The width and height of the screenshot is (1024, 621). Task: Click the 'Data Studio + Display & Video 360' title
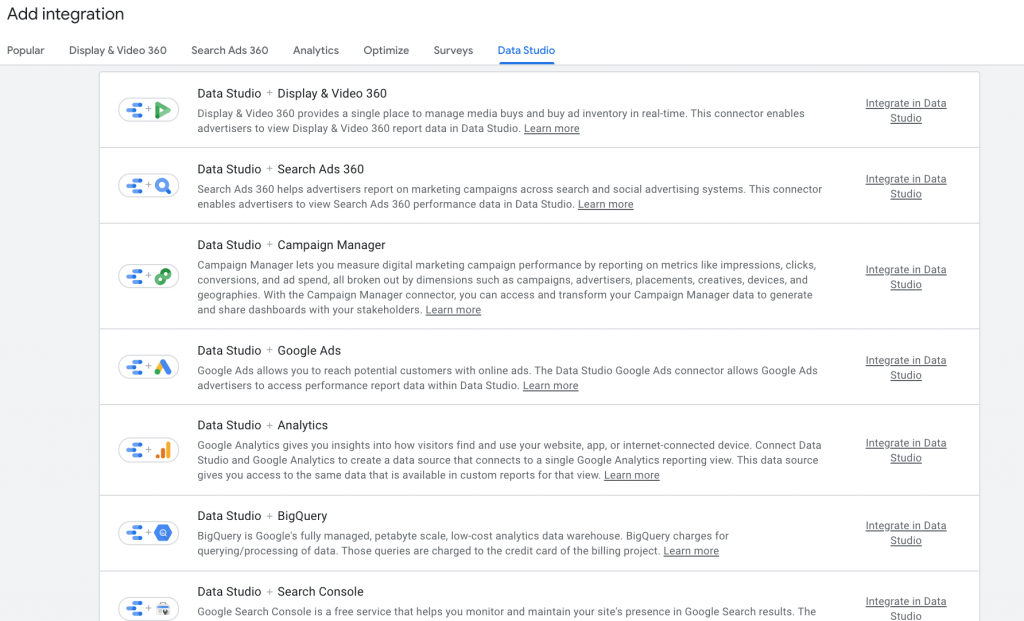(292, 93)
